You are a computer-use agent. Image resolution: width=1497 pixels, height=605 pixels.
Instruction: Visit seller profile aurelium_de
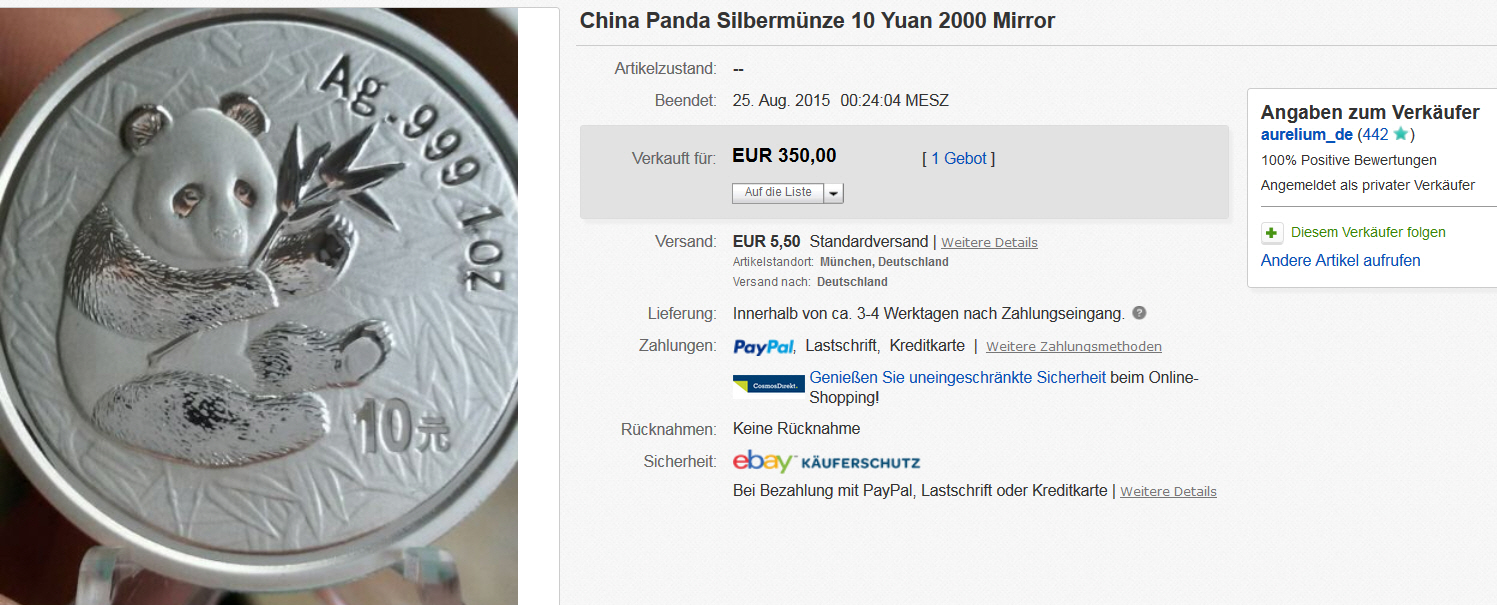click(1307, 135)
